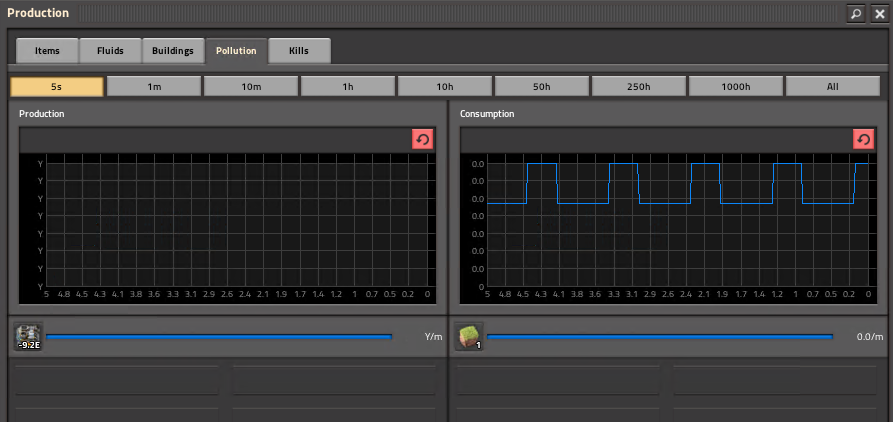
Task: Reset the Production graph
Action: click(x=422, y=139)
